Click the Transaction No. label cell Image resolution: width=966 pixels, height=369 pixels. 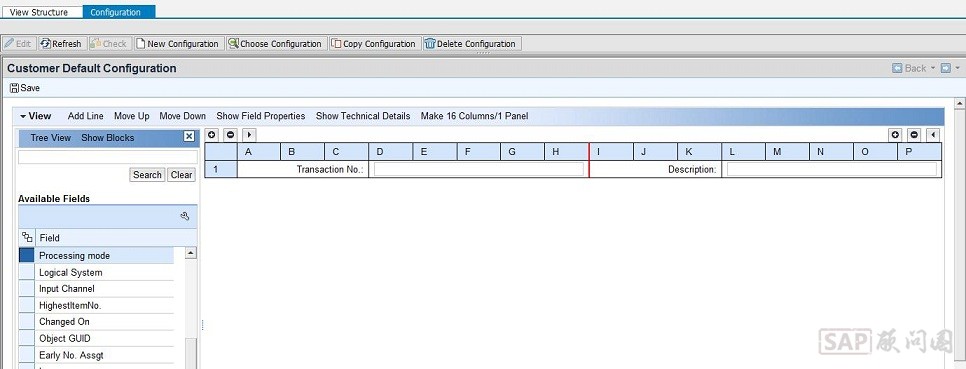303,169
